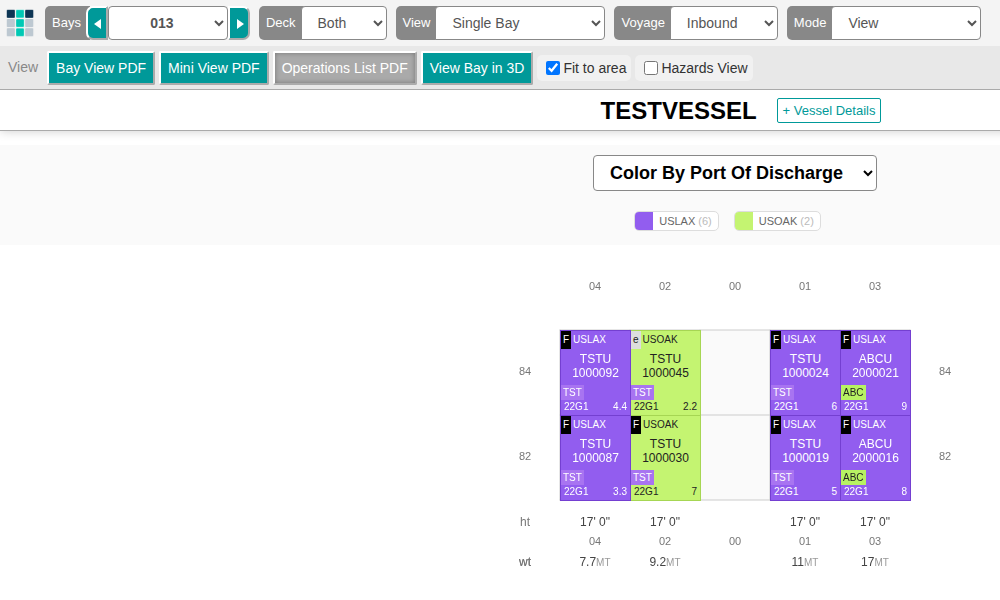The image size is (1000, 600).
Task: Click the USOAK green legend swatch
Action: [x=744, y=221]
